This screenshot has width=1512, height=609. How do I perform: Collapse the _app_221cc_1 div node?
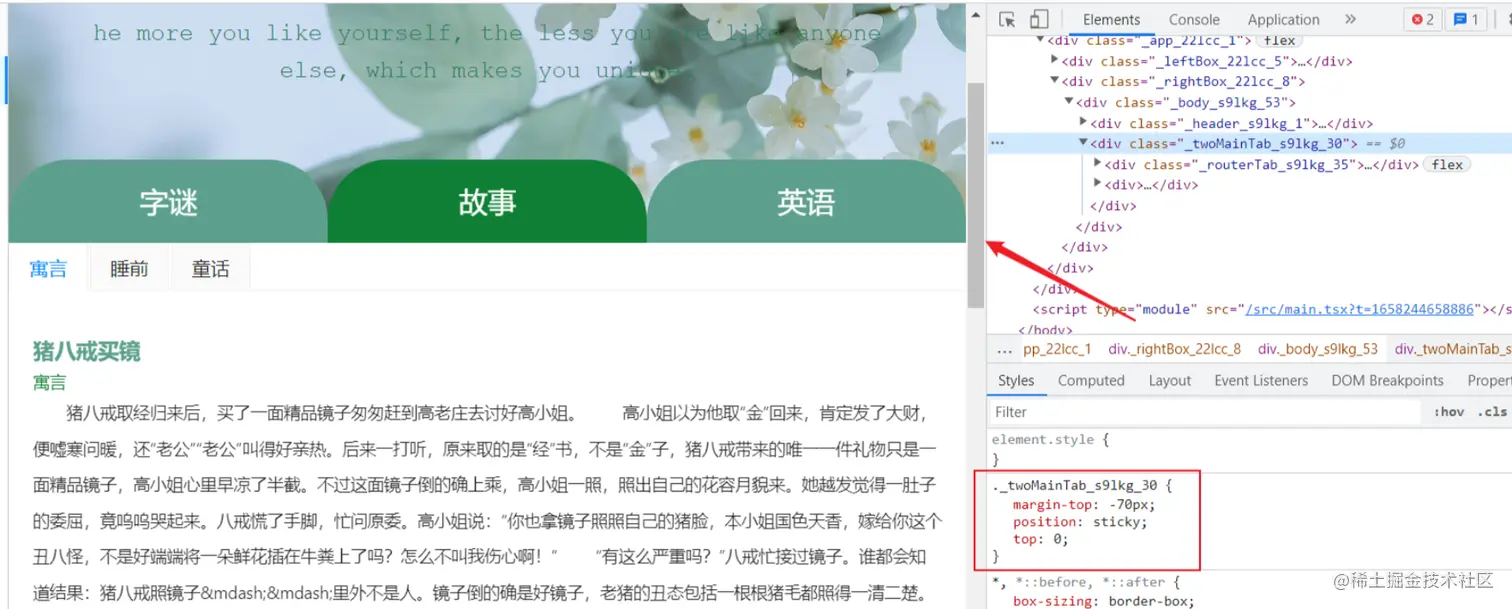coord(1040,41)
